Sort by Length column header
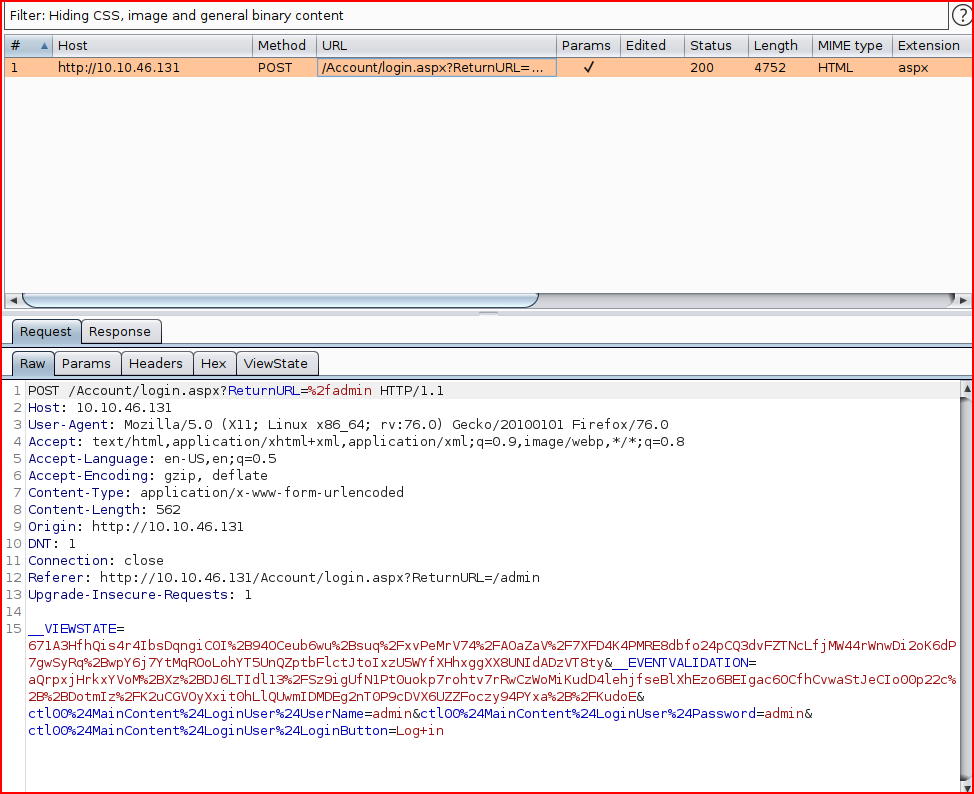This screenshot has height=794, width=974. point(780,45)
